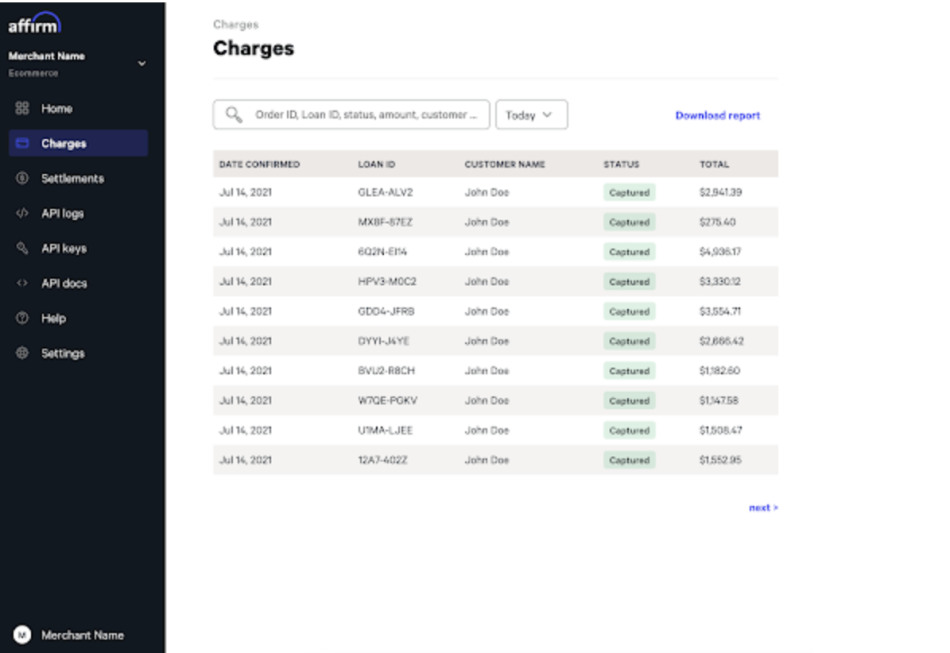
Task: Click the Help question mark icon
Action: (22, 318)
